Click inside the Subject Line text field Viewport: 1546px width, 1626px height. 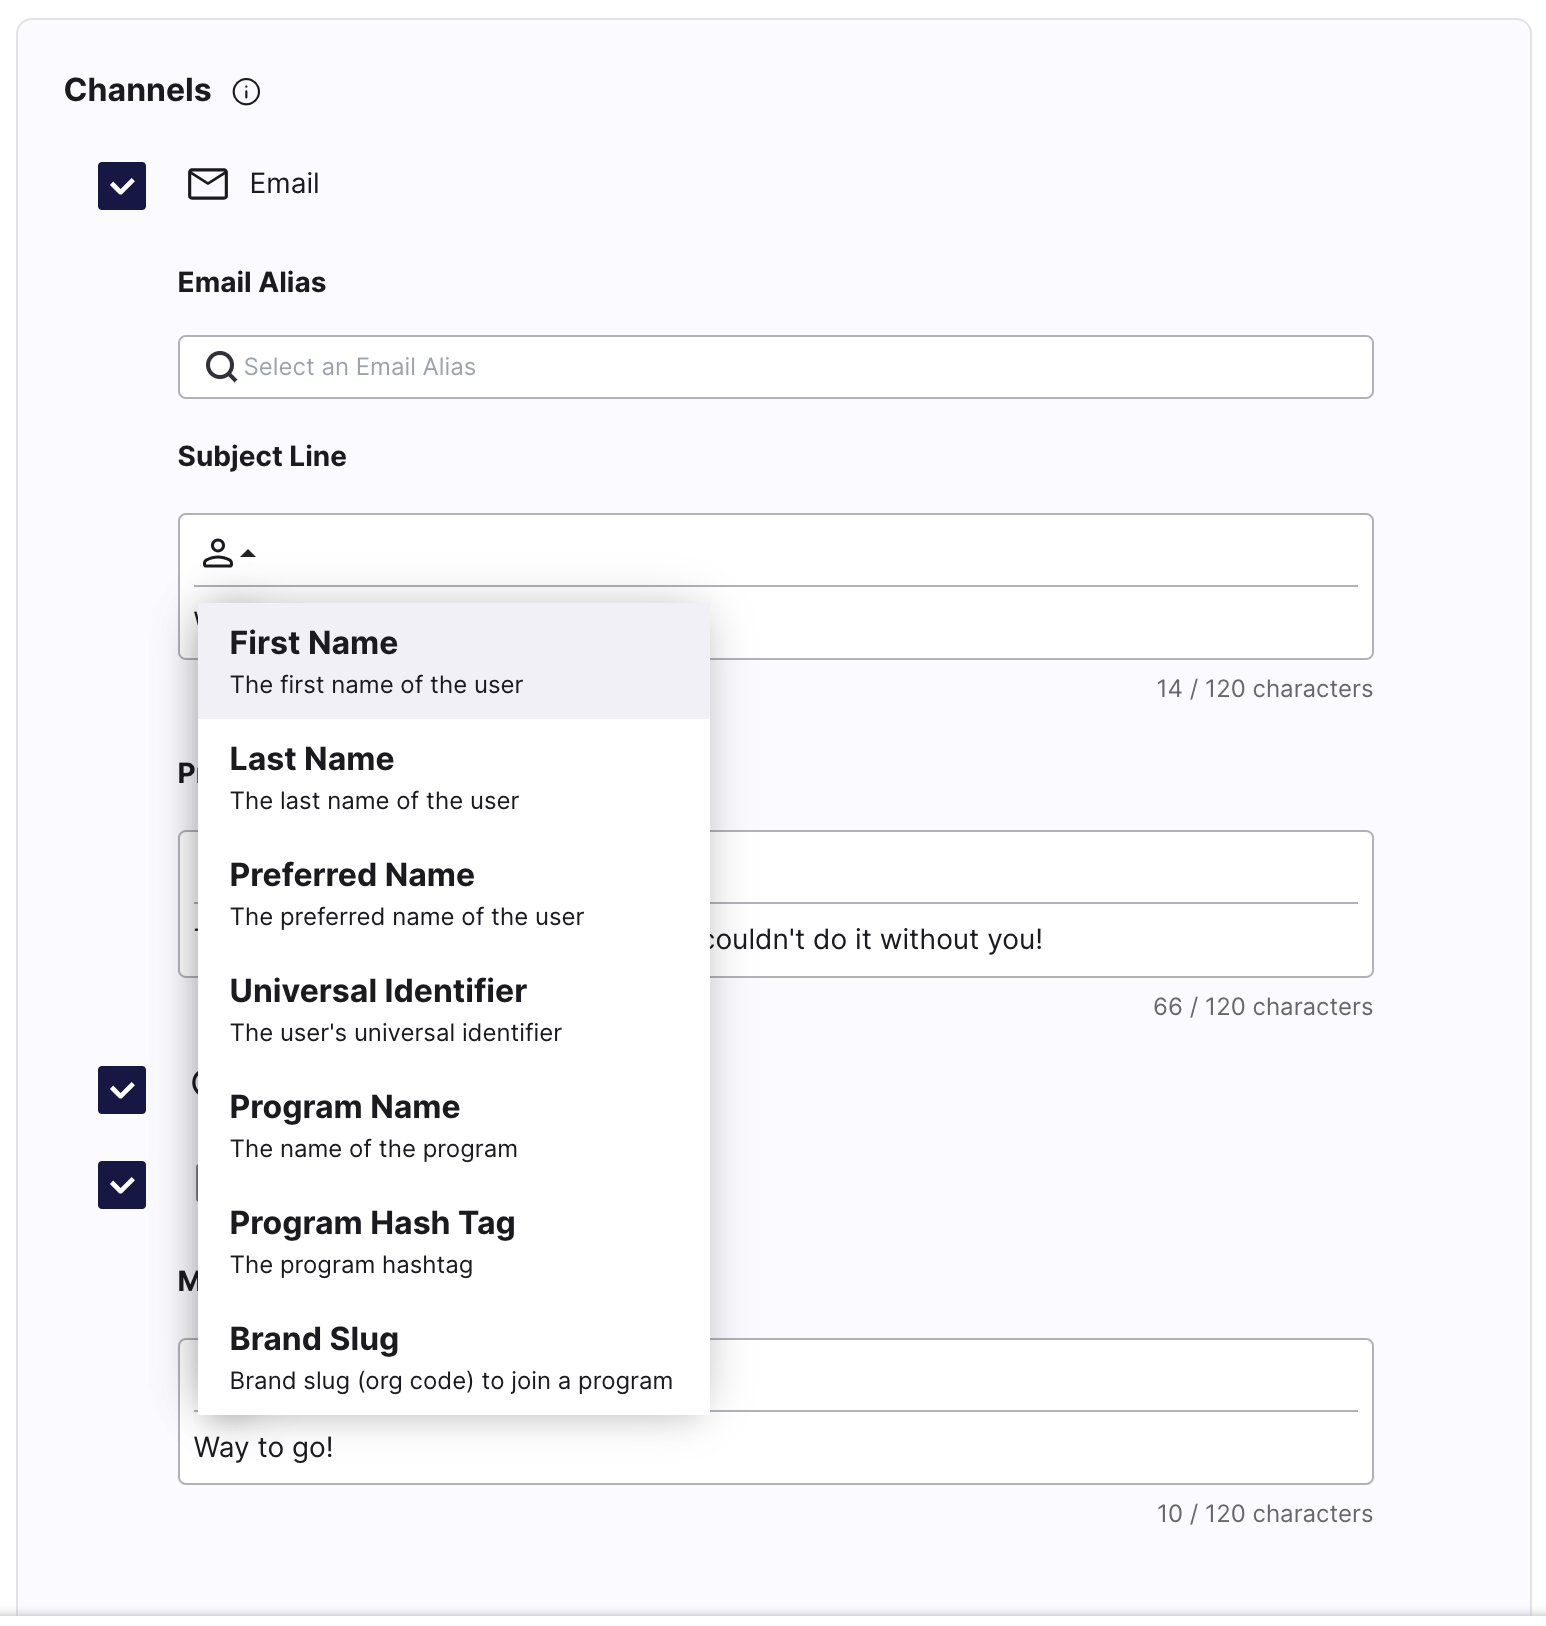pos(1000,620)
